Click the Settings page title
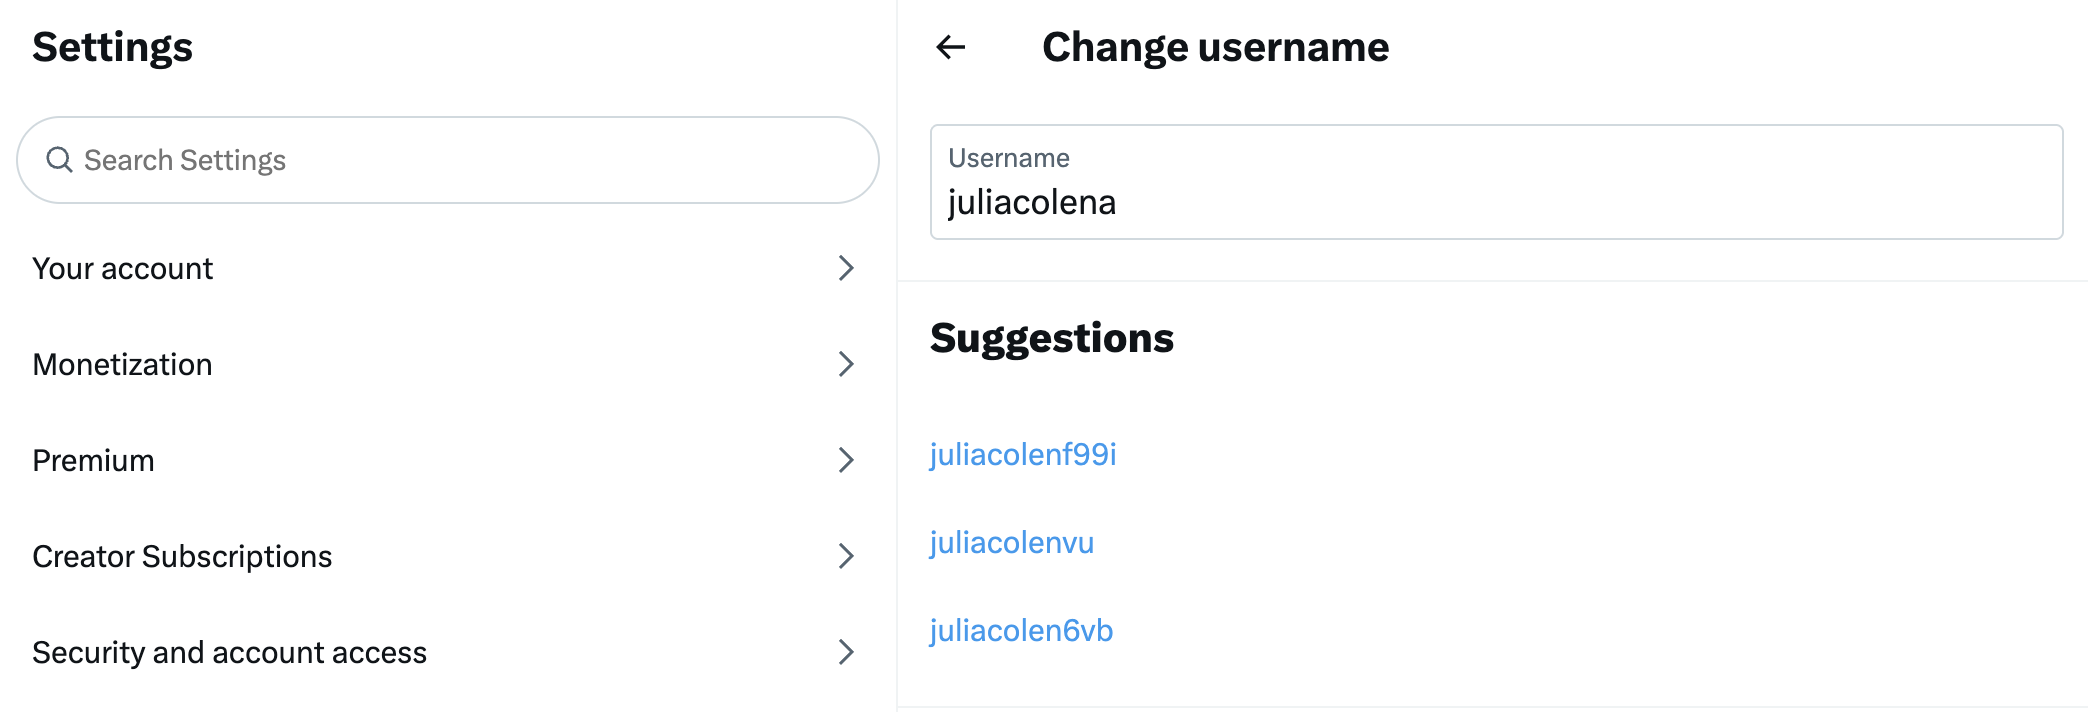Screen dimensions: 2088x712 tap(112, 46)
